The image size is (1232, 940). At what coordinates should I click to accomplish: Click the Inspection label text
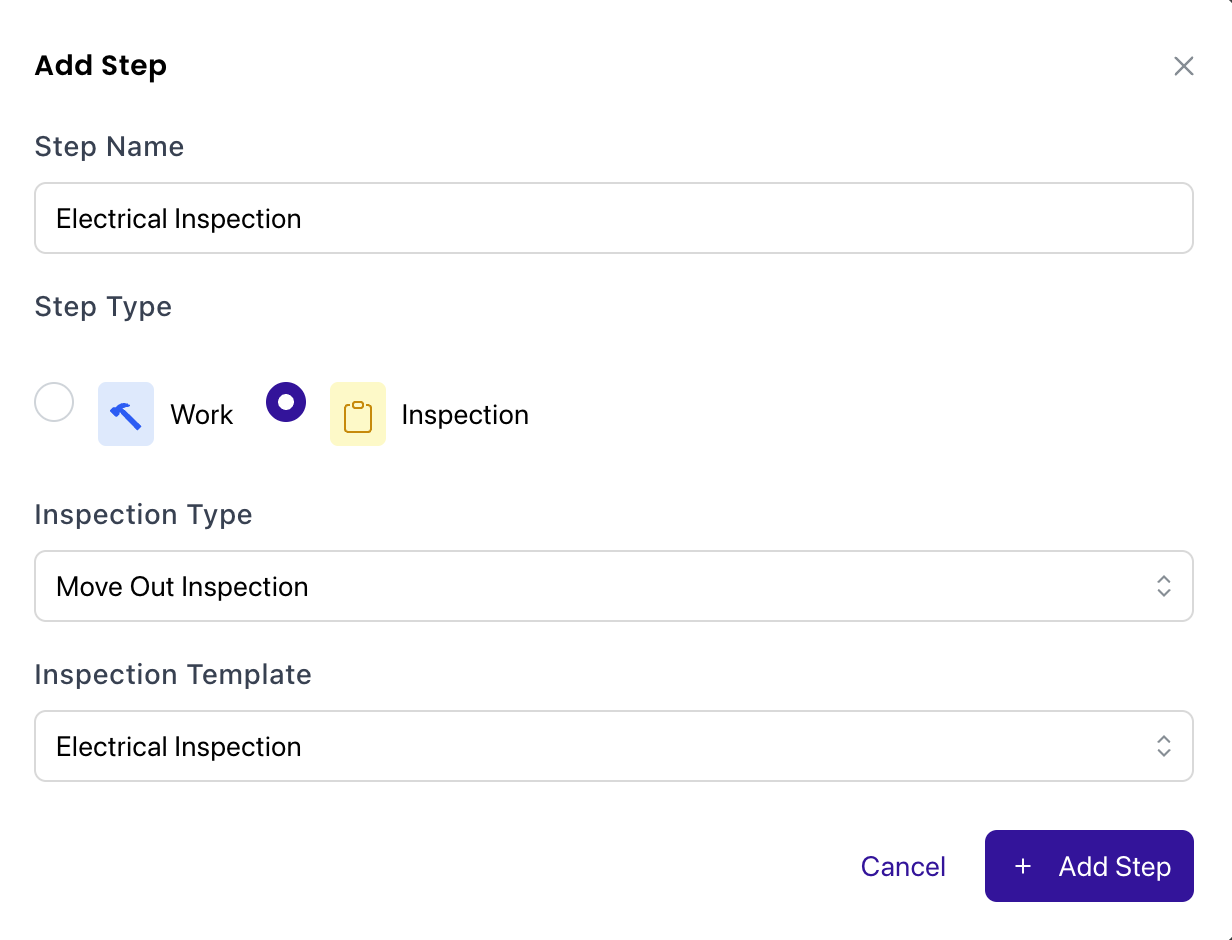tap(465, 415)
